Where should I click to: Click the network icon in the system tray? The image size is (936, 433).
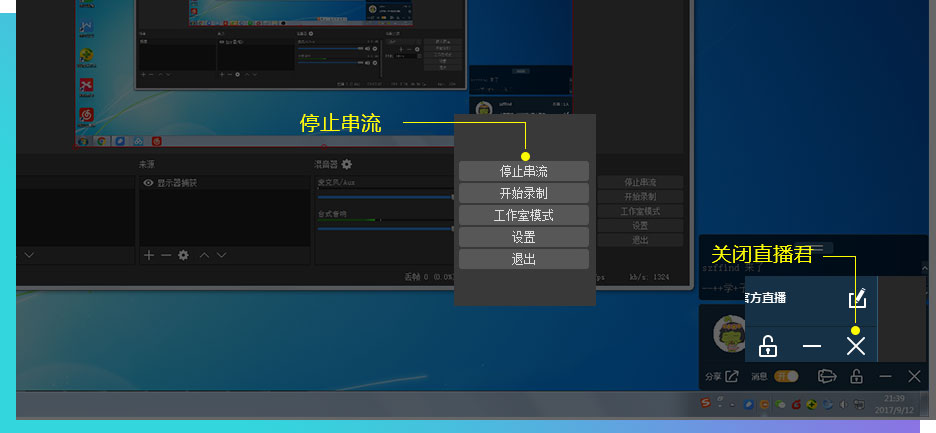tap(860, 404)
